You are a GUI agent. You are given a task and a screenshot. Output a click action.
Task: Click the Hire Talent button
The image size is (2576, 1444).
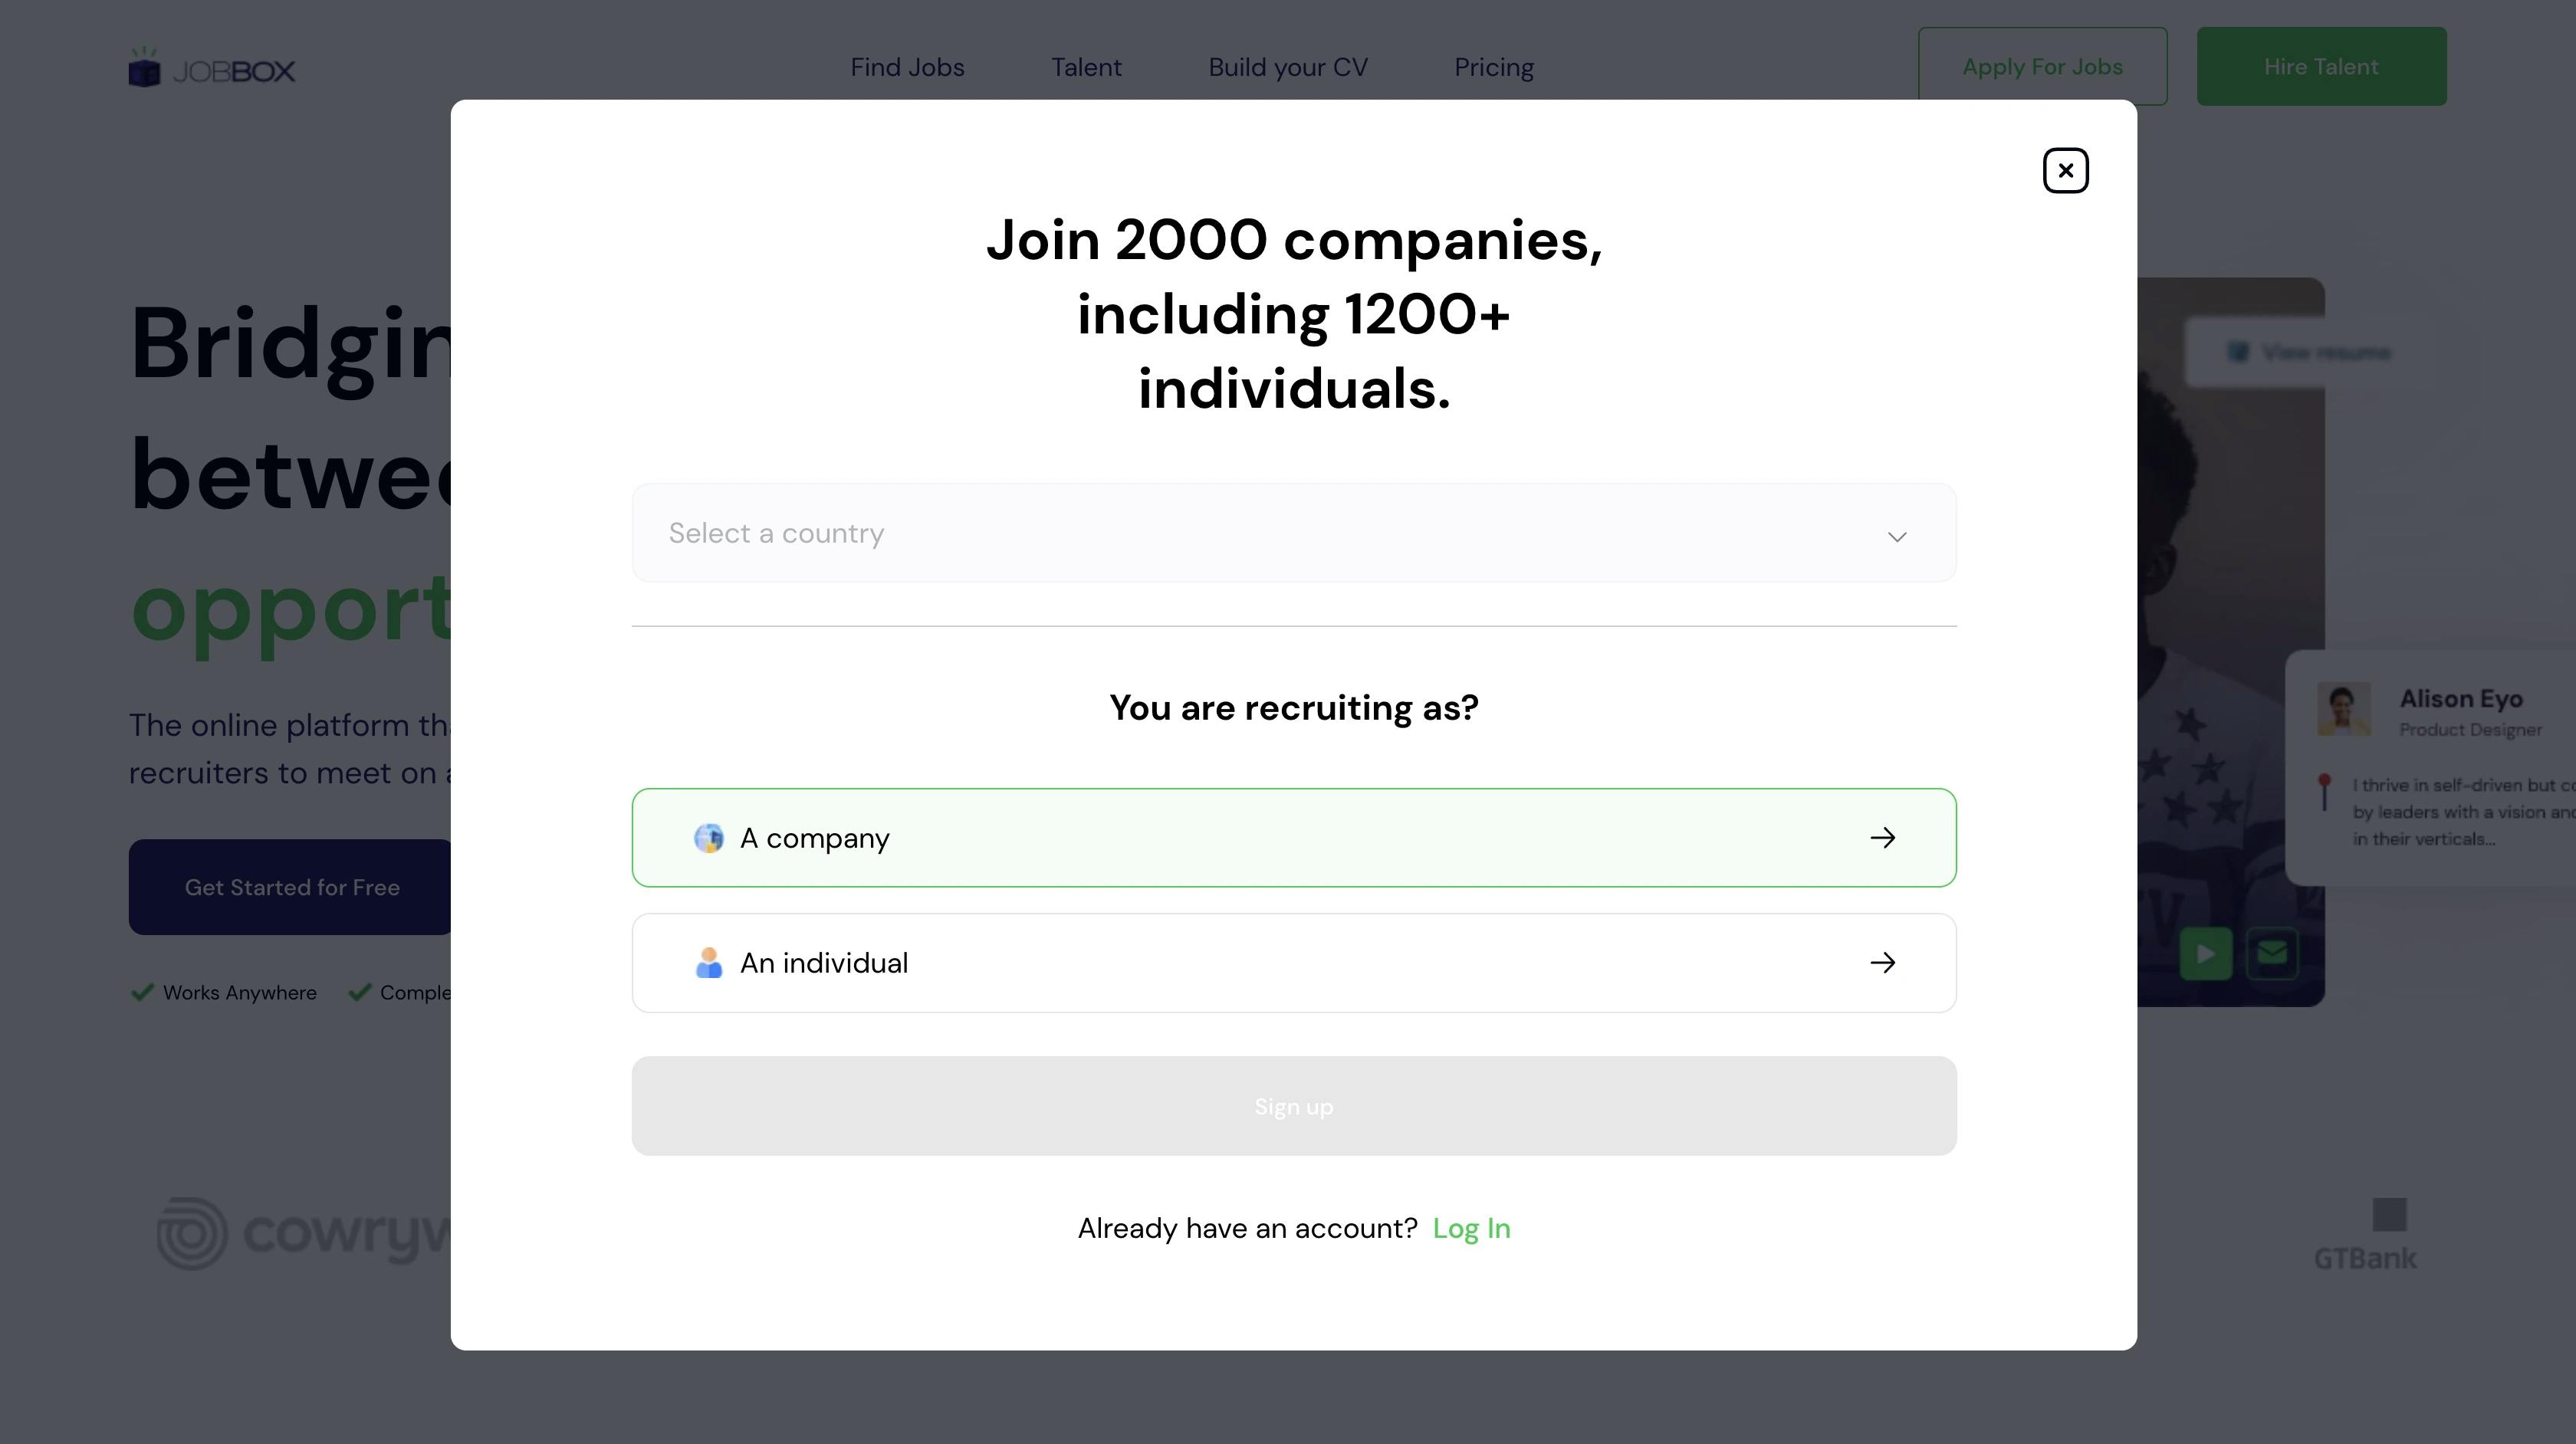point(2321,67)
